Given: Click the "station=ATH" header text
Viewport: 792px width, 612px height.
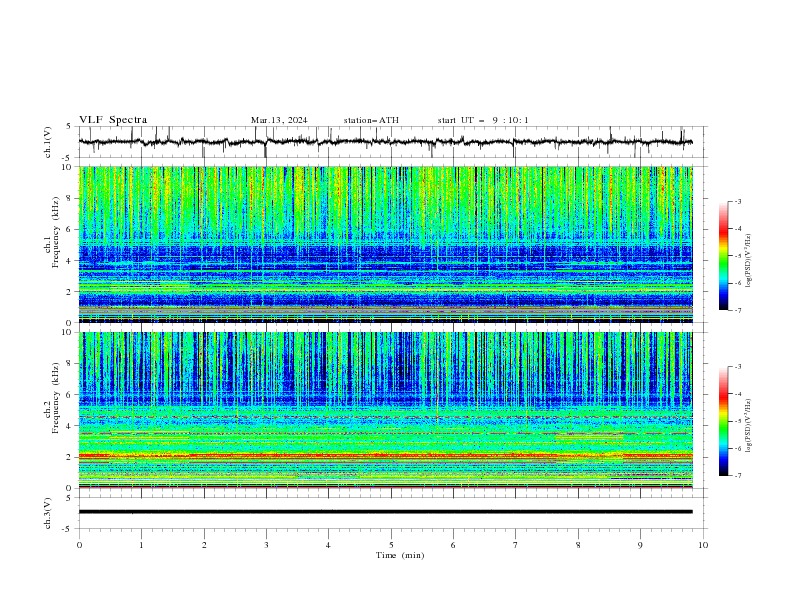Looking at the screenshot, I should [371, 120].
